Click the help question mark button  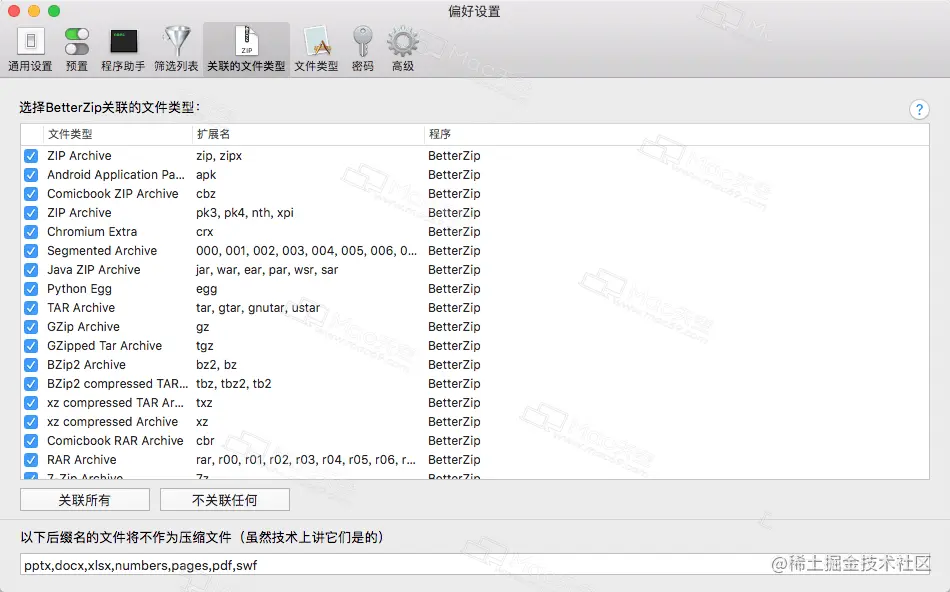(x=919, y=109)
